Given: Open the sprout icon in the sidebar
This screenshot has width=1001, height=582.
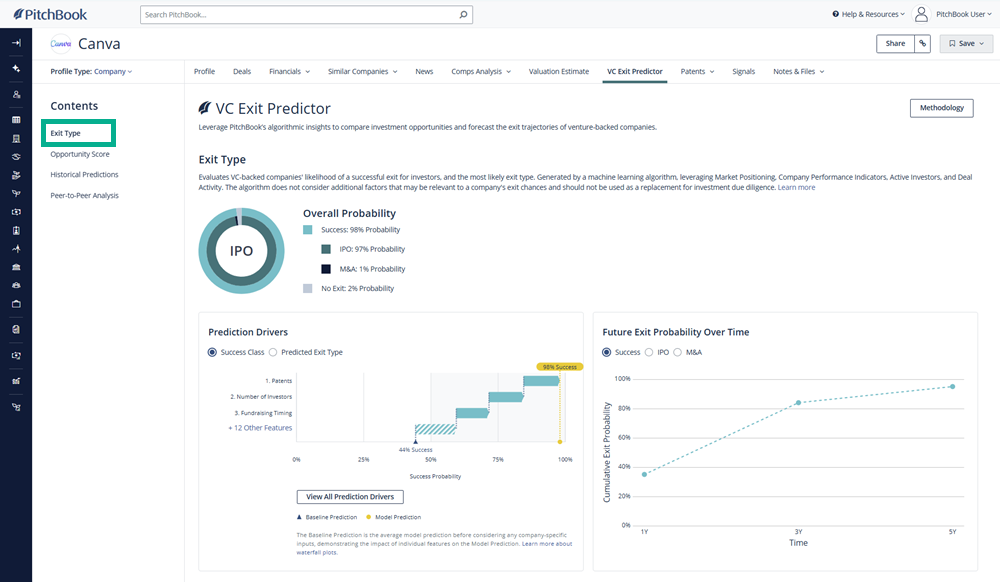Looking at the screenshot, I should coord(16,193).
